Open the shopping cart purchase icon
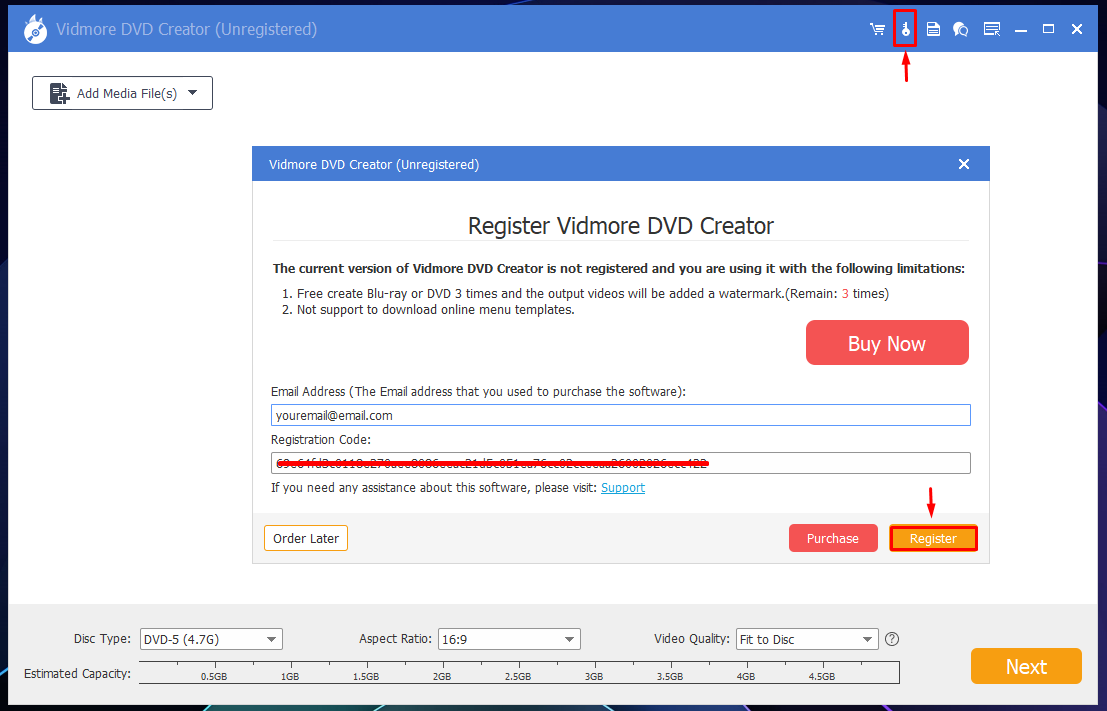This screenshot has width=1107, height=711. pos(878,29)
